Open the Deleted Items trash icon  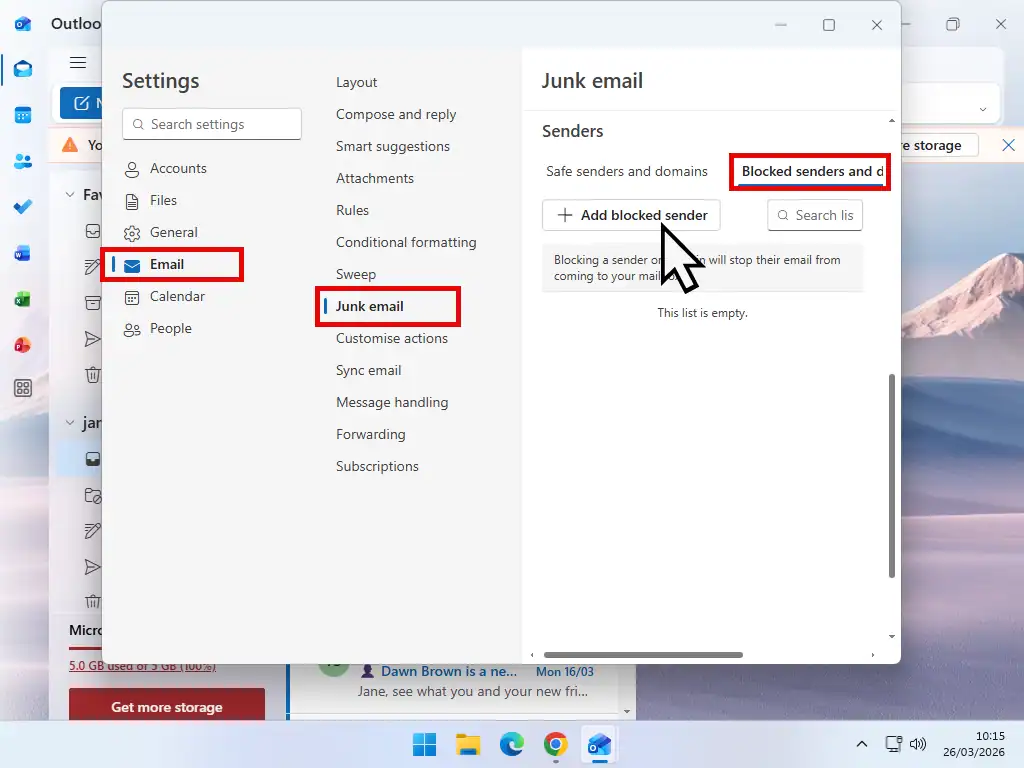pos(93,375)
